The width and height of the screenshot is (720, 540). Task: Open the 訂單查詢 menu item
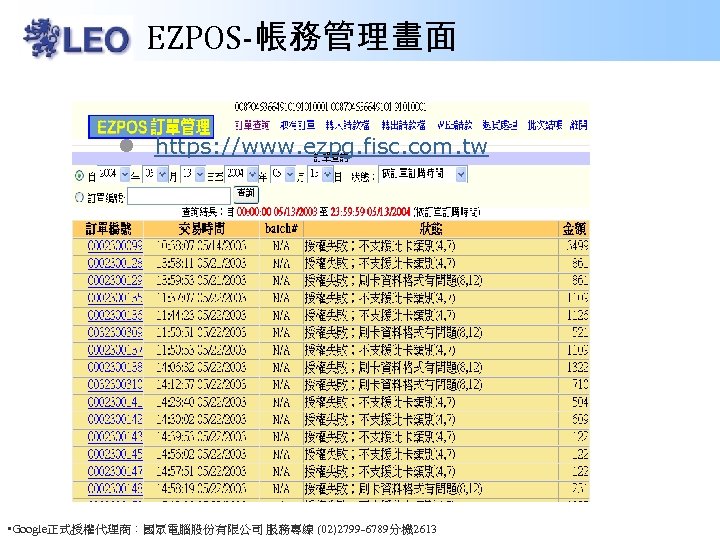click(x=252, y=125)
